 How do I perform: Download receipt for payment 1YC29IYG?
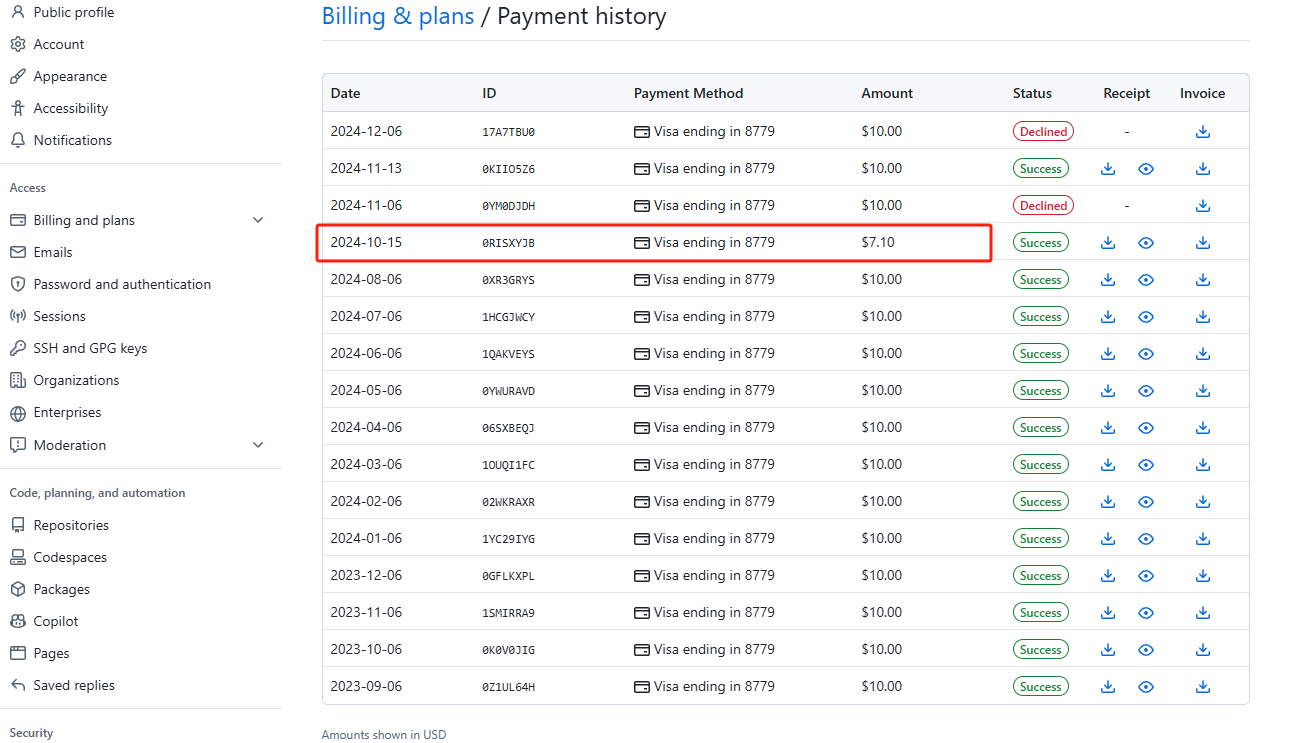click(1108, 539)
